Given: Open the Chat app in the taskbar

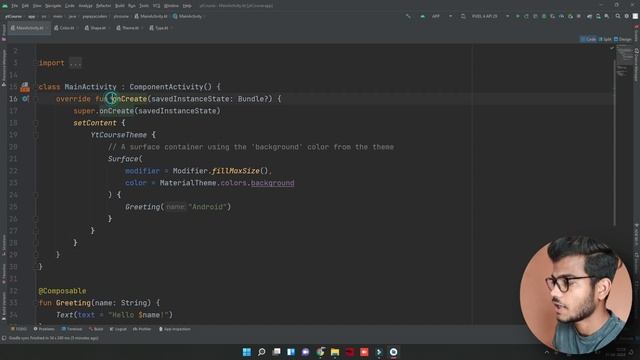Looking at the screenshot, I should tap(306, 352).
